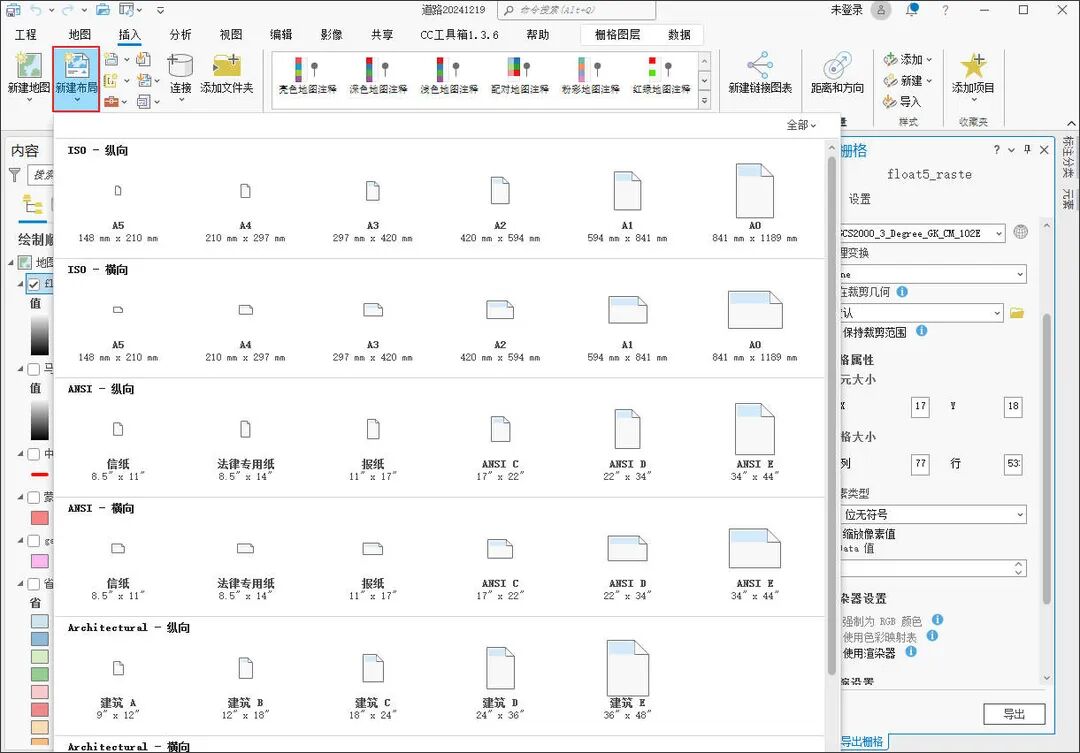Expand the map notes gallery more arrow
1080x753 pixels.
point(704,101)
